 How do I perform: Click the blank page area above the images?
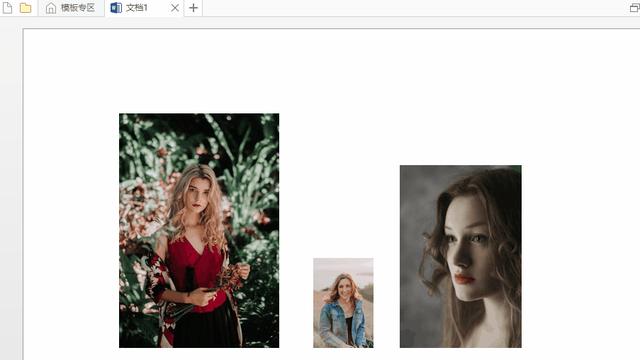coord(327,69)
